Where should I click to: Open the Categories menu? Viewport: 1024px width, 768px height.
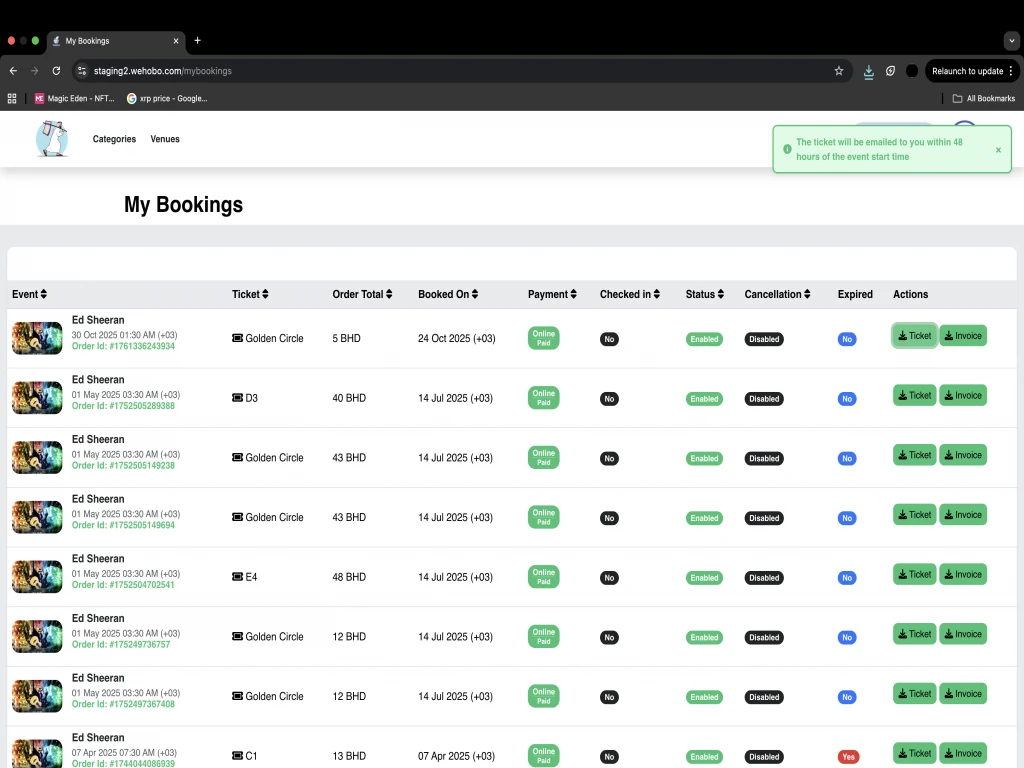(114, 139)
